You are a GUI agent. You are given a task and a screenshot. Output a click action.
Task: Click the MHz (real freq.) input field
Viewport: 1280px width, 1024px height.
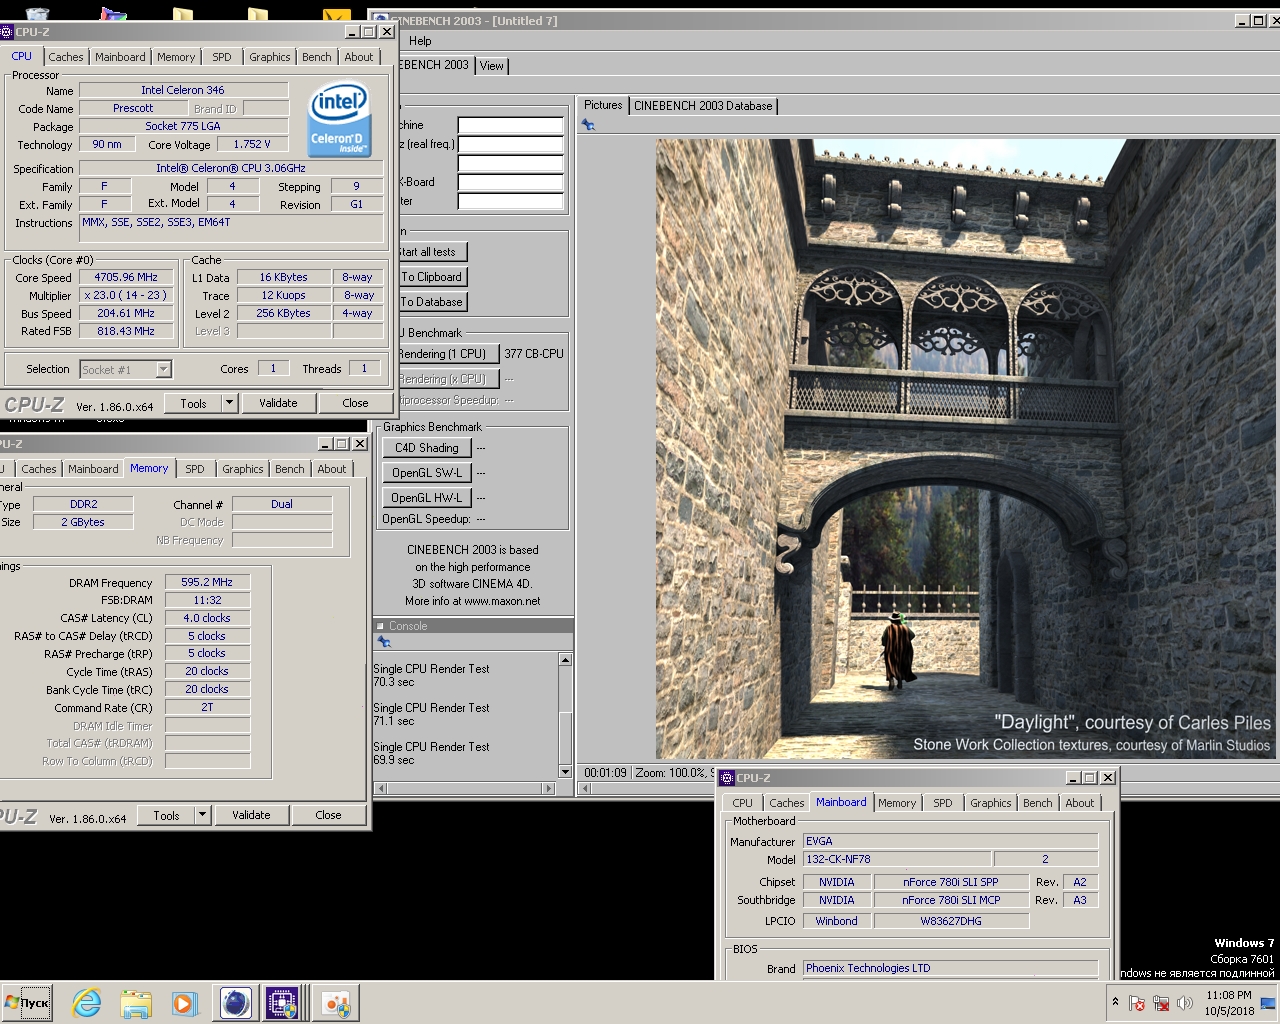511,145
